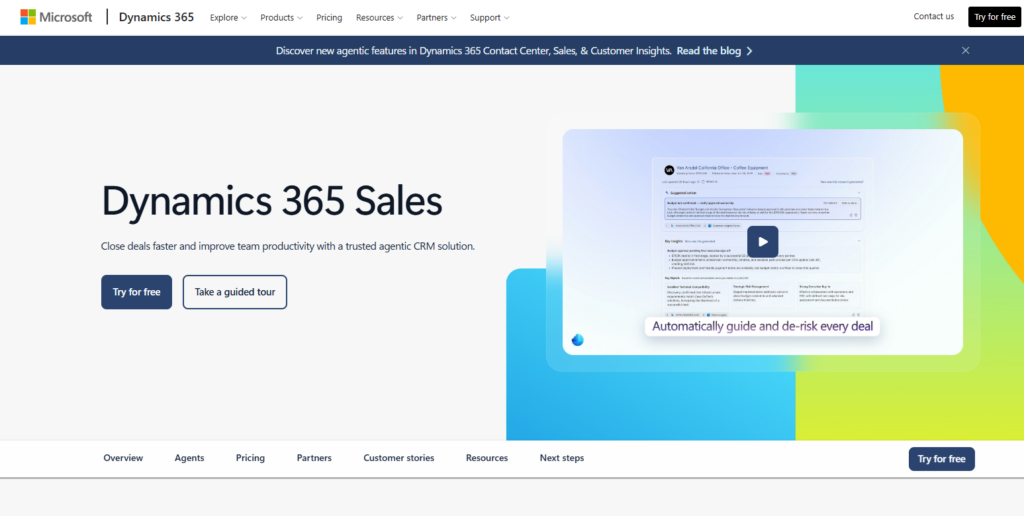Click the hero Try for free button
This screenshot has height=516, width=1024.
[136, 292]
